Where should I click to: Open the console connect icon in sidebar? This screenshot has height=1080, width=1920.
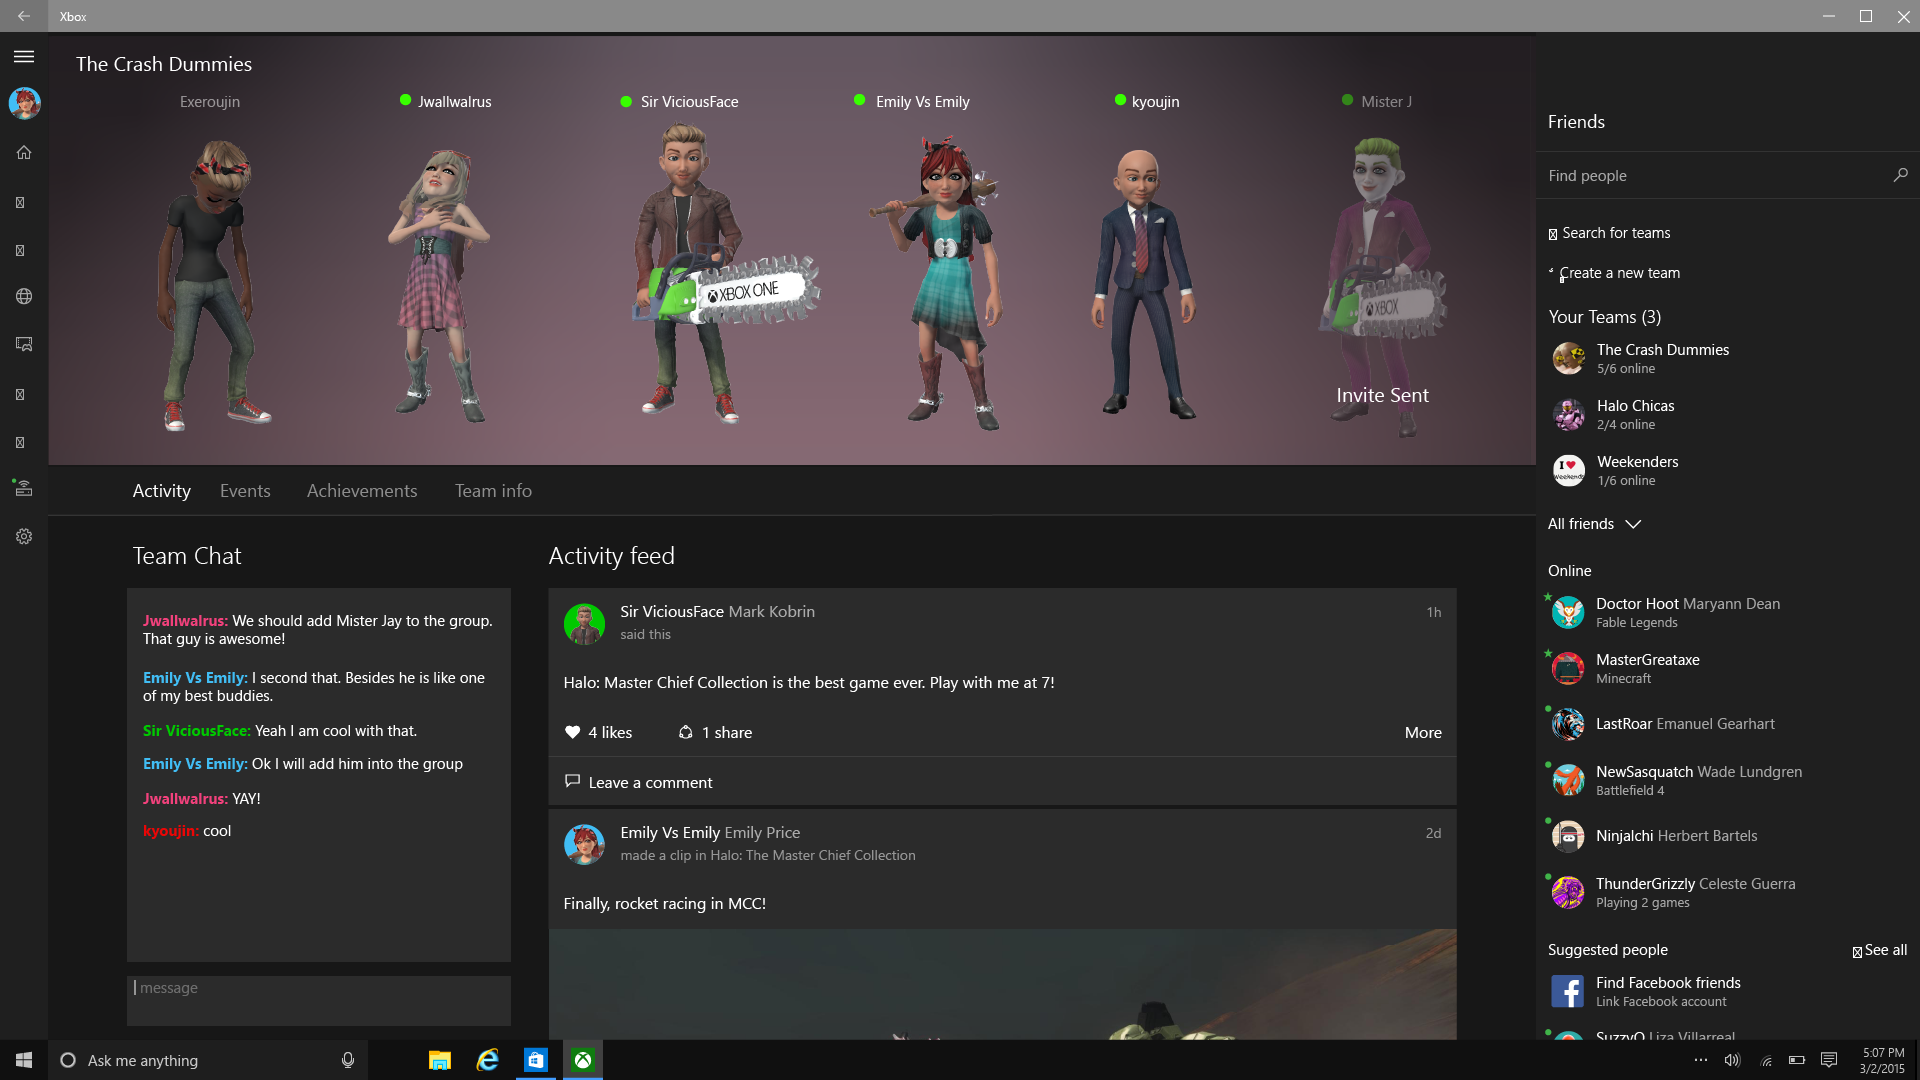tap(23, 488)
